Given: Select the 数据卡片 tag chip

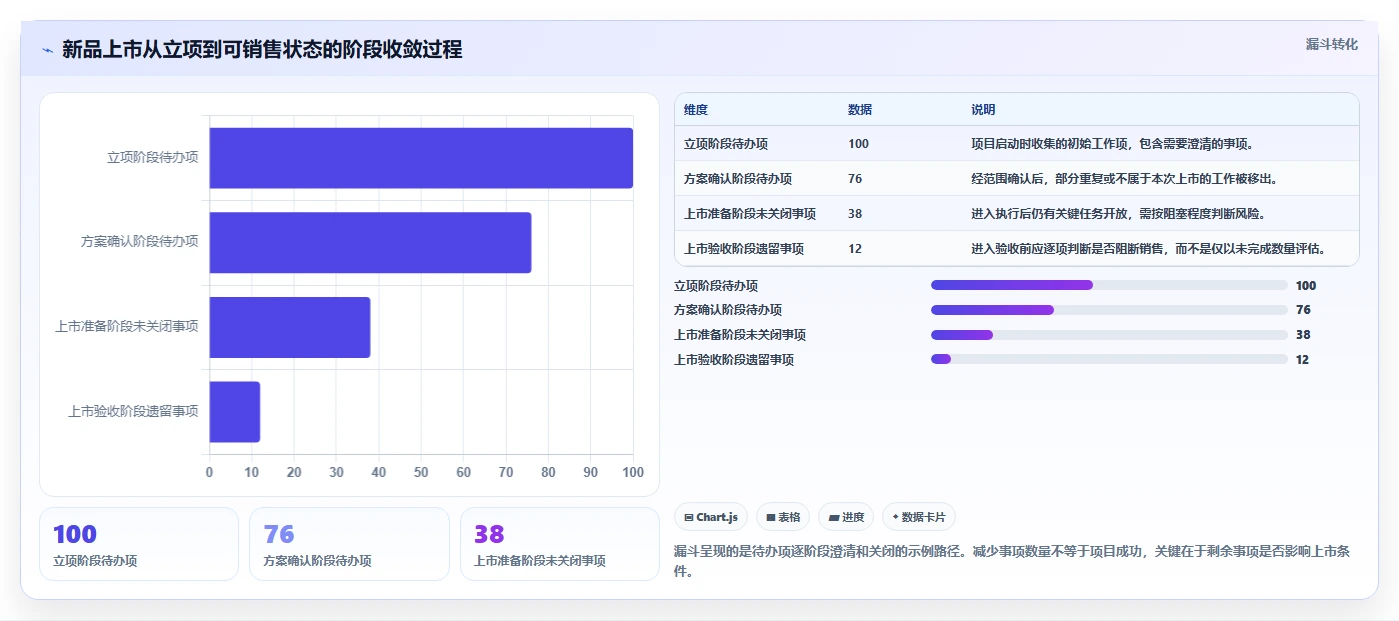Looking at the screenshot, I should tap(919, 517).
